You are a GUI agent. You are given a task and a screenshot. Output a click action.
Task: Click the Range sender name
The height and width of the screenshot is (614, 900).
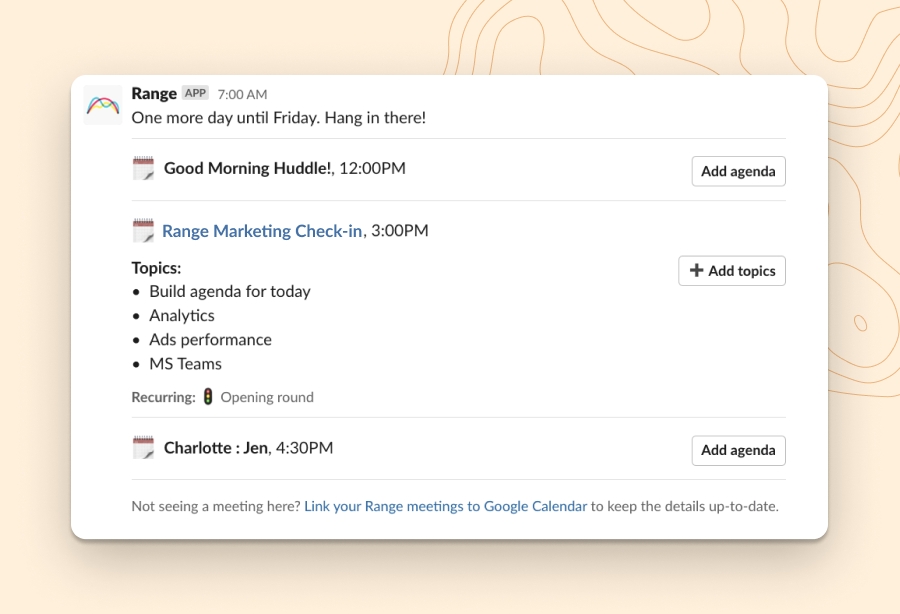coord(154,94)
